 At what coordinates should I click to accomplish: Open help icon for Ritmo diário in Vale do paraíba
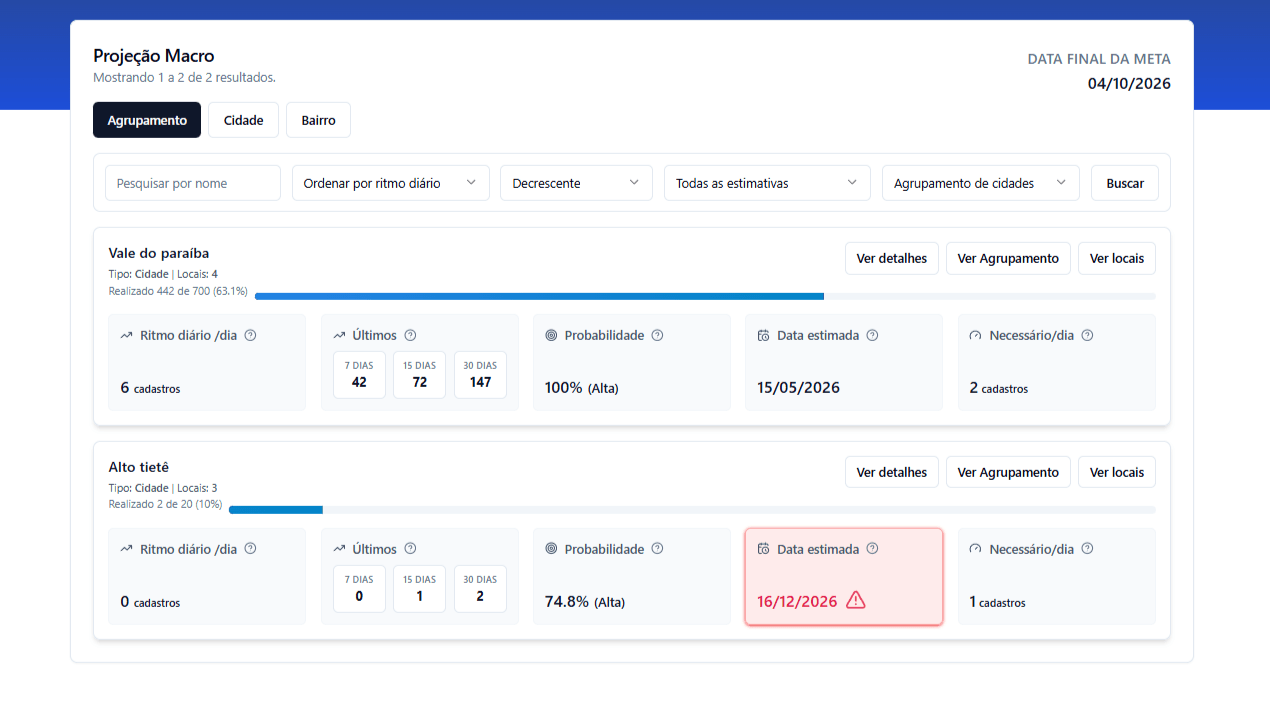250,335
